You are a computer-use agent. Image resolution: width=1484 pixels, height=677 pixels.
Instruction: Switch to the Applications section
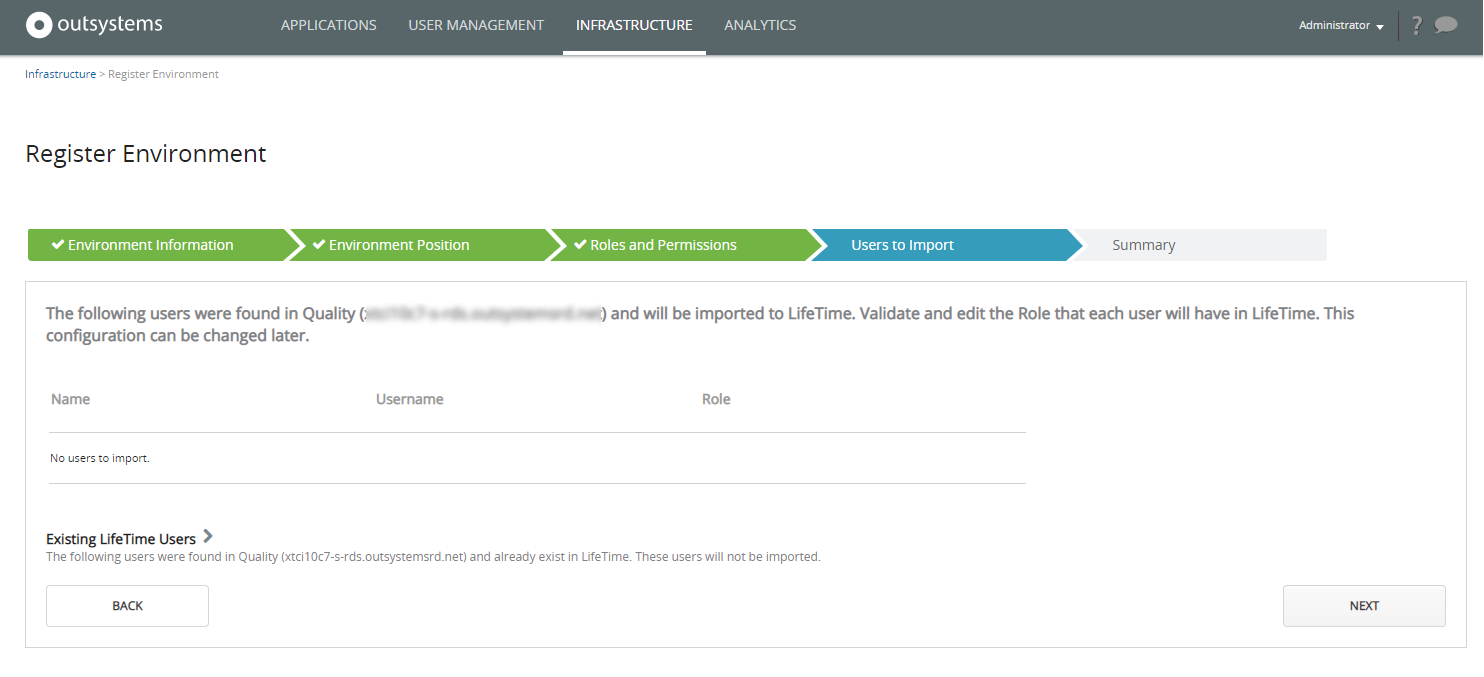coord(328,25)
